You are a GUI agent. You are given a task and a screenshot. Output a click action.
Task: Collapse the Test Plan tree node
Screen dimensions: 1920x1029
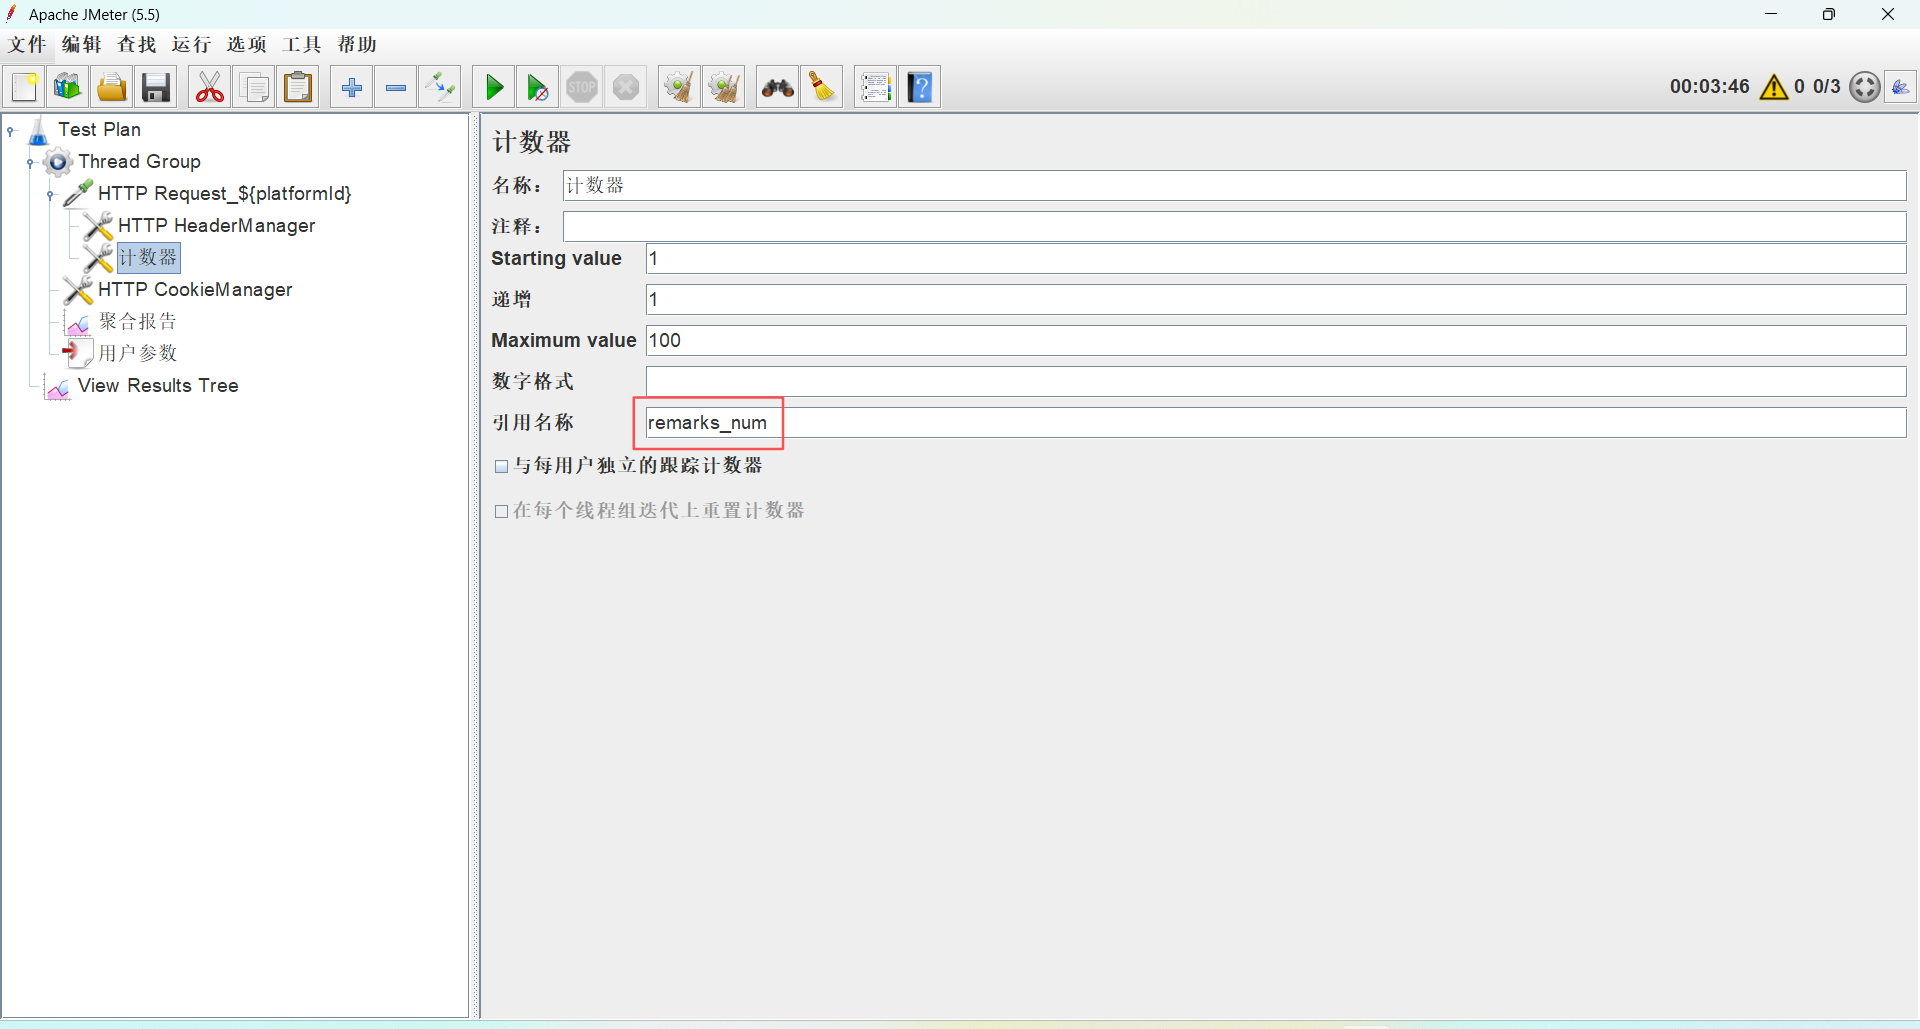[11, 130]
